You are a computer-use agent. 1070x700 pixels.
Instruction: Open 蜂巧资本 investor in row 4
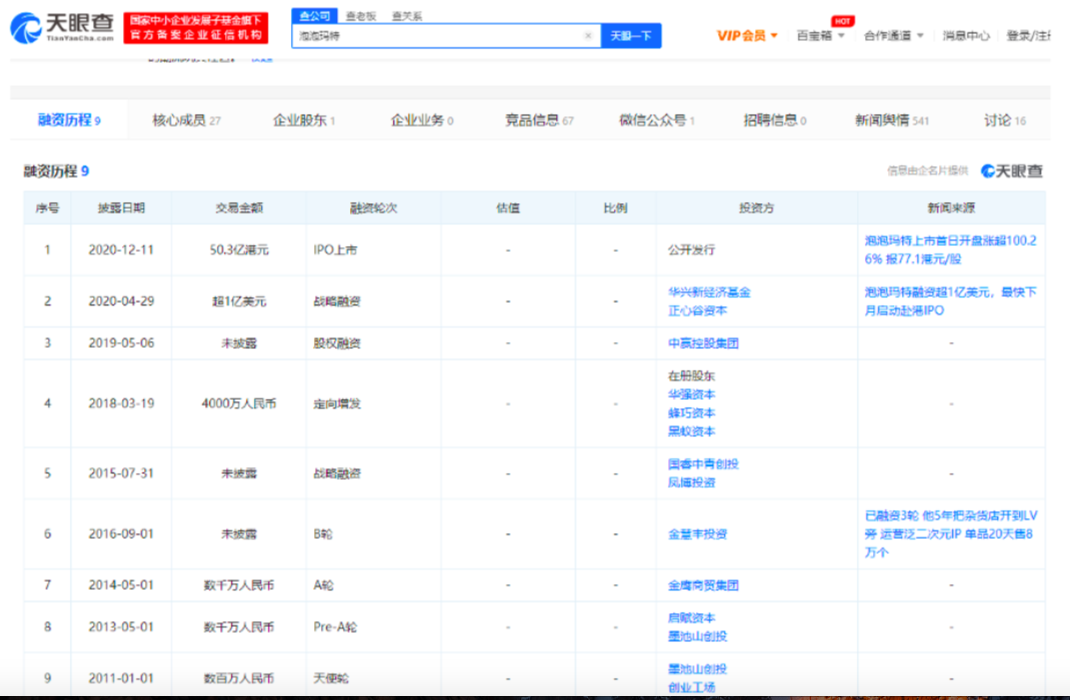point(691,413)
